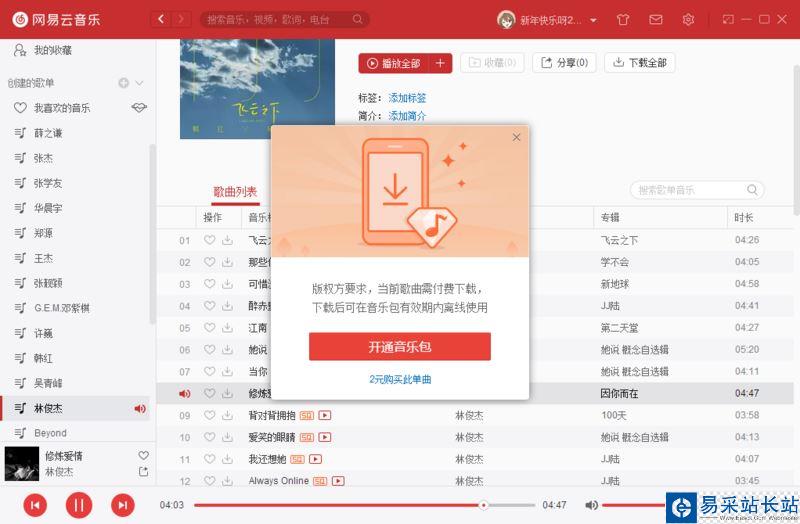Open the now-playing album thumbnail
This screenshot has width=800, height=524.
point(22,464)
